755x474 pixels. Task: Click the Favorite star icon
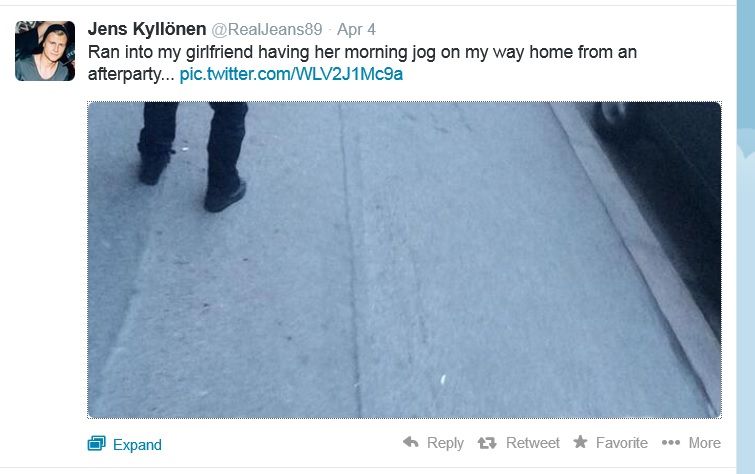(x=580, y=442)
